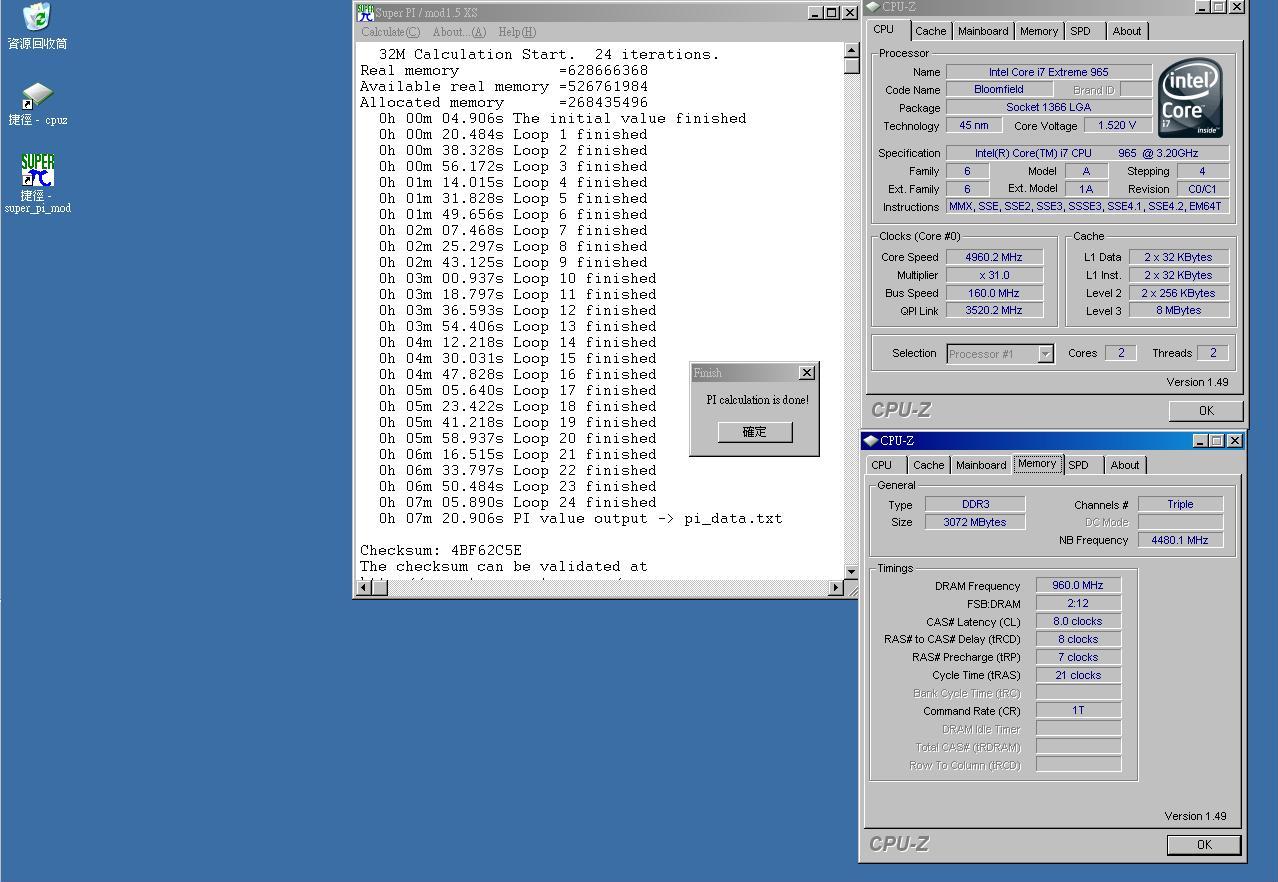Click the Specification field value
This screenshot has width=1278, height=882.
tap(1088, 154)
